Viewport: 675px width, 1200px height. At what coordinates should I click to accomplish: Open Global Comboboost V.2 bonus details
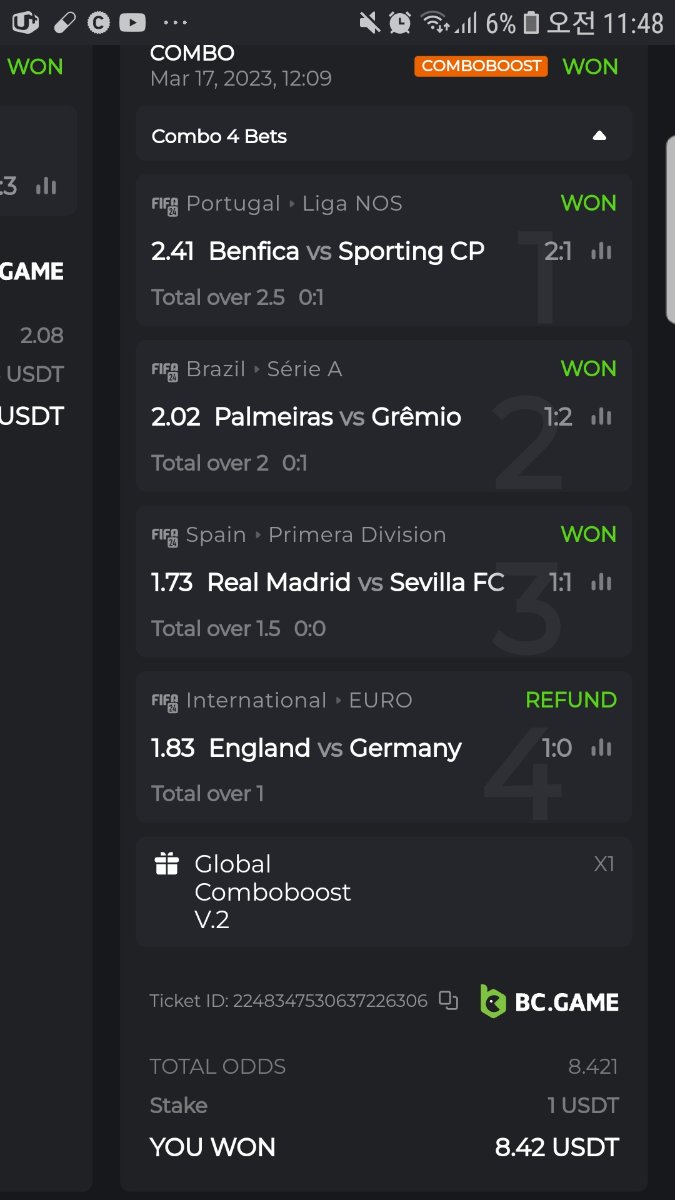coord(273,892)
